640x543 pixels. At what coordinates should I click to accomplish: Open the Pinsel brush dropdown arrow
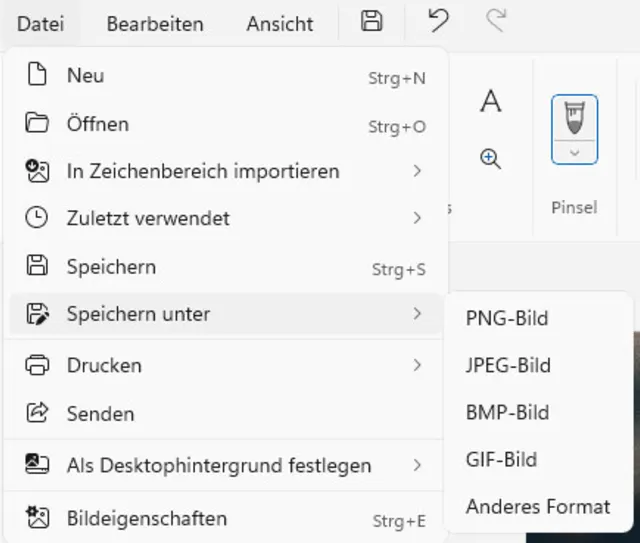coord(574,152)
